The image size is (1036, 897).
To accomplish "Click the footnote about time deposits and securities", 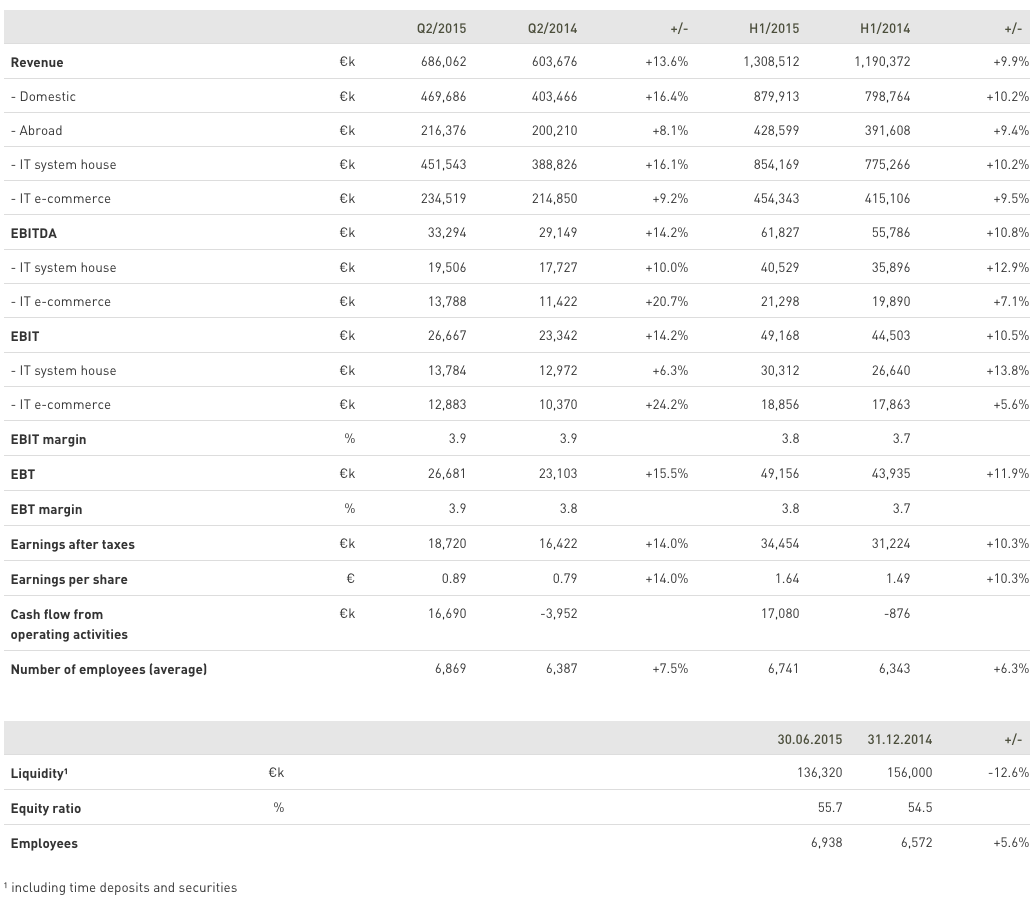I will (120, 888).
